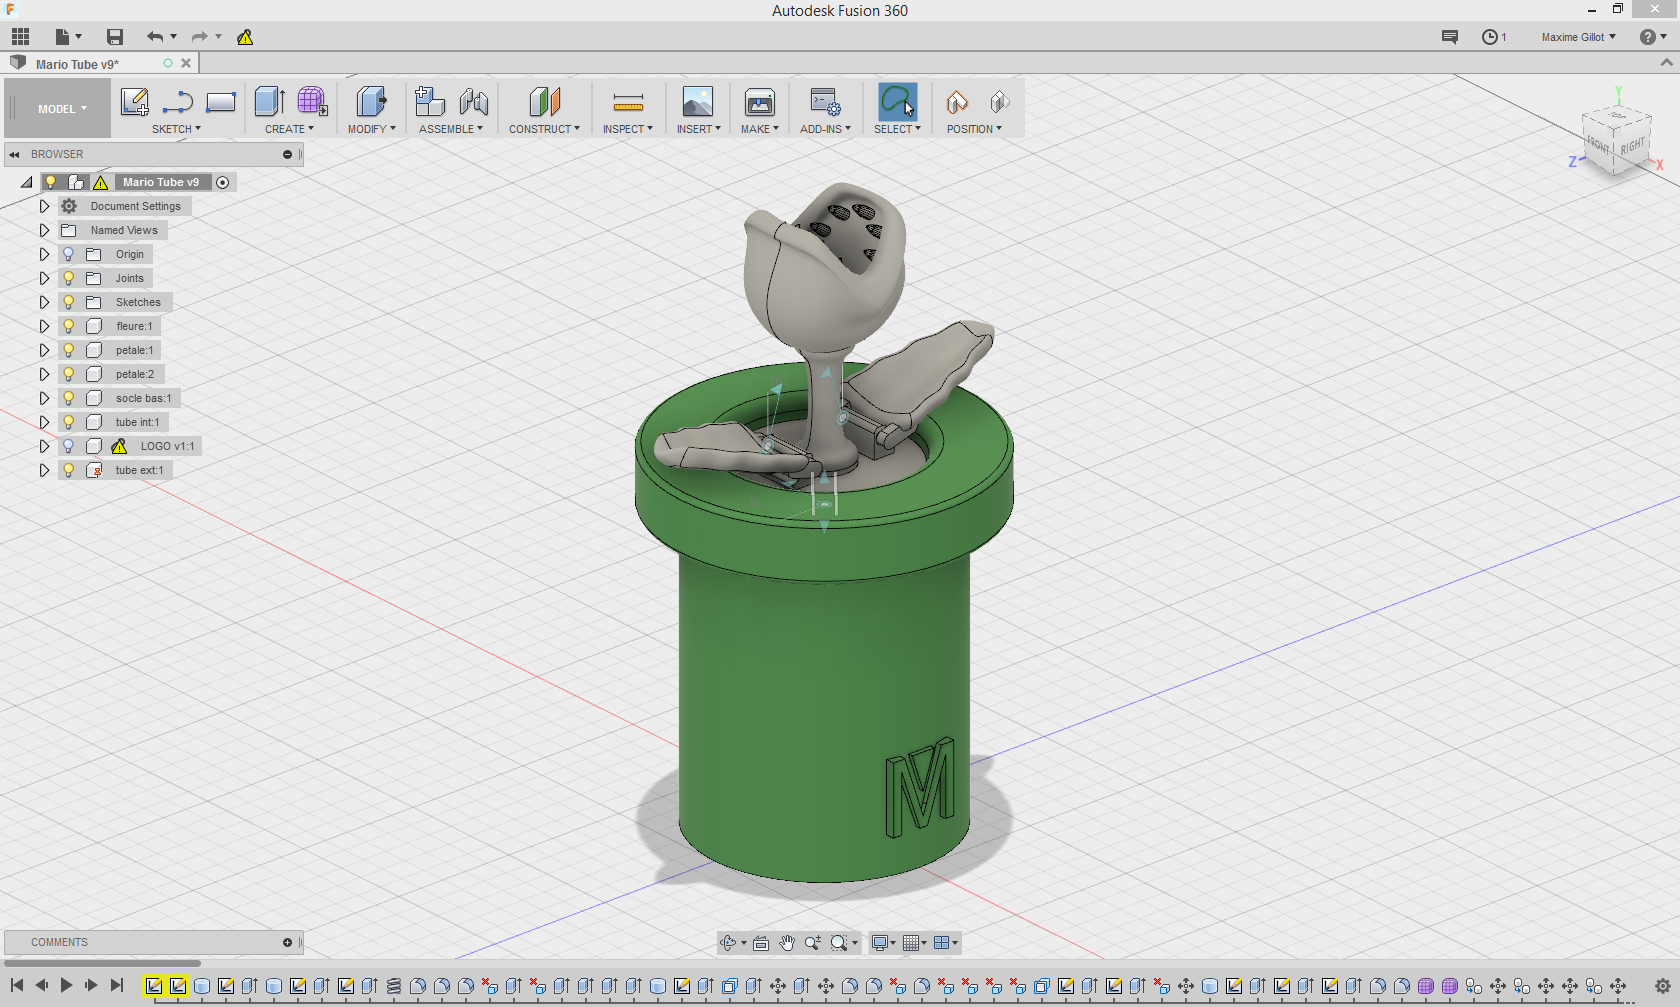
Task: Play the timeline
Action: tap(66, 985)
